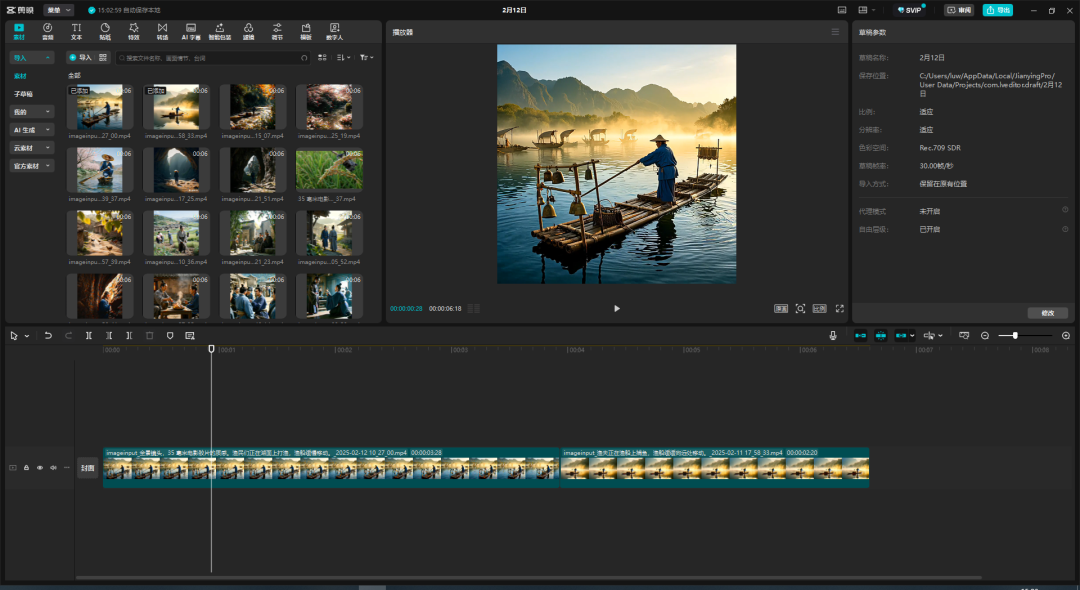Open the 贴纸 stickers tab
Viewport: 1080px width, 590px height.
(105, 31)
